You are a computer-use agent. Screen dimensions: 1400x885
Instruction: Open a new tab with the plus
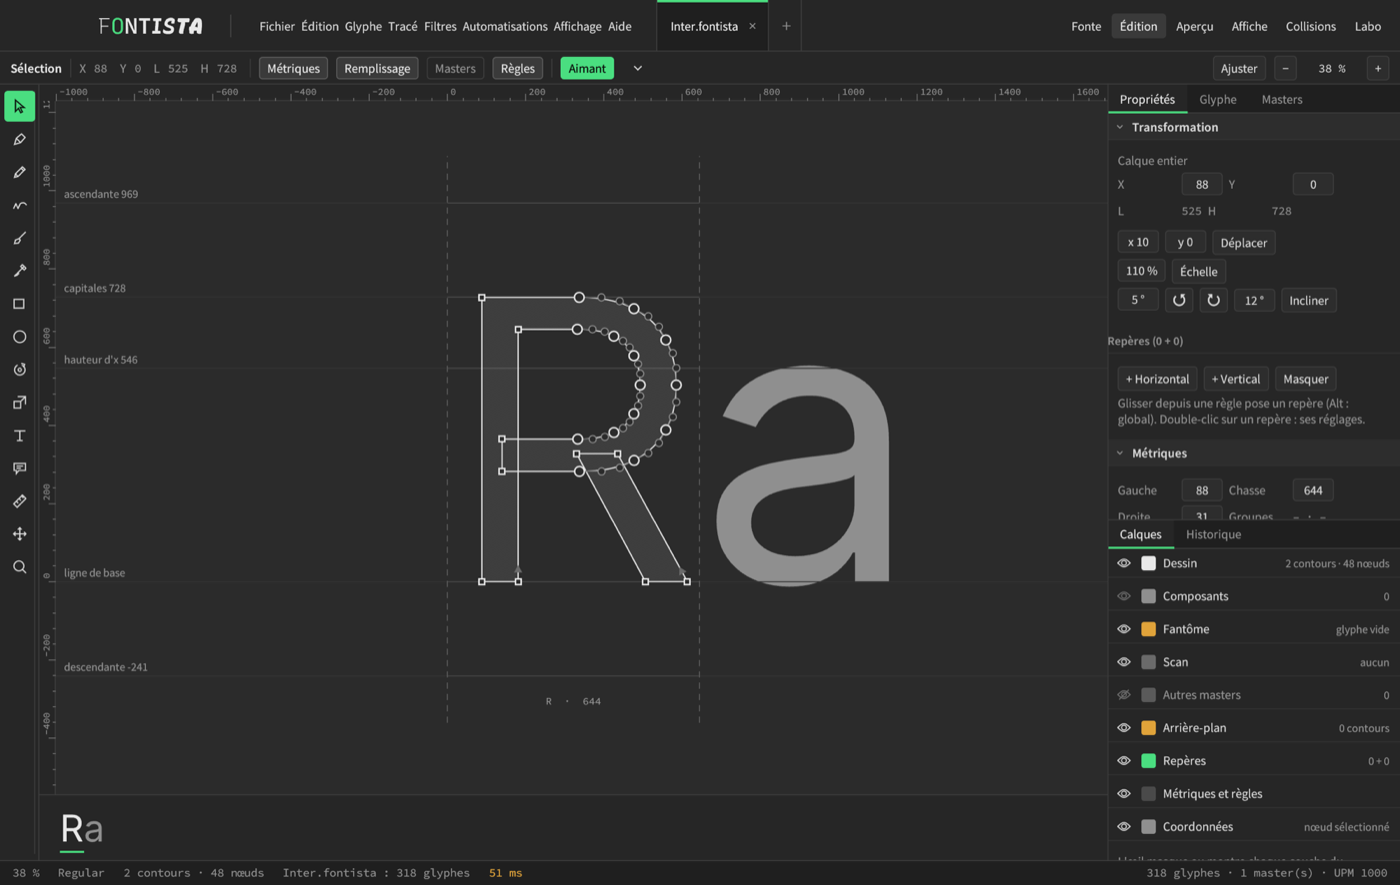pos(786,26)
